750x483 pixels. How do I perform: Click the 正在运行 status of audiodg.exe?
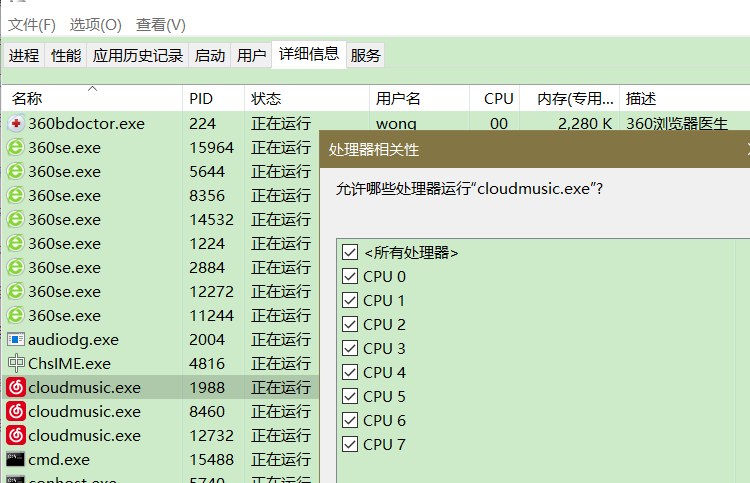tap(281, 340)
